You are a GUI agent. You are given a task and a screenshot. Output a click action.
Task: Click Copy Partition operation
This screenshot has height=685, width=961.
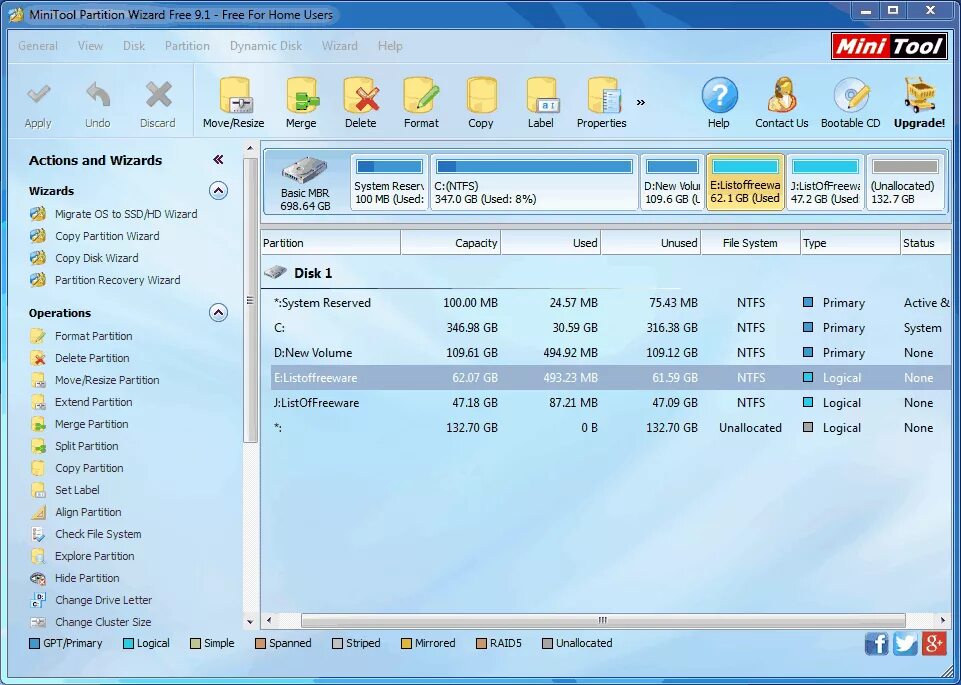(76, 468)
